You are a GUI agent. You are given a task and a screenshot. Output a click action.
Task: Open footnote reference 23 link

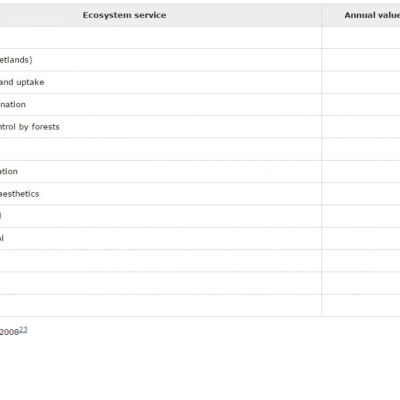click(23, 330)
